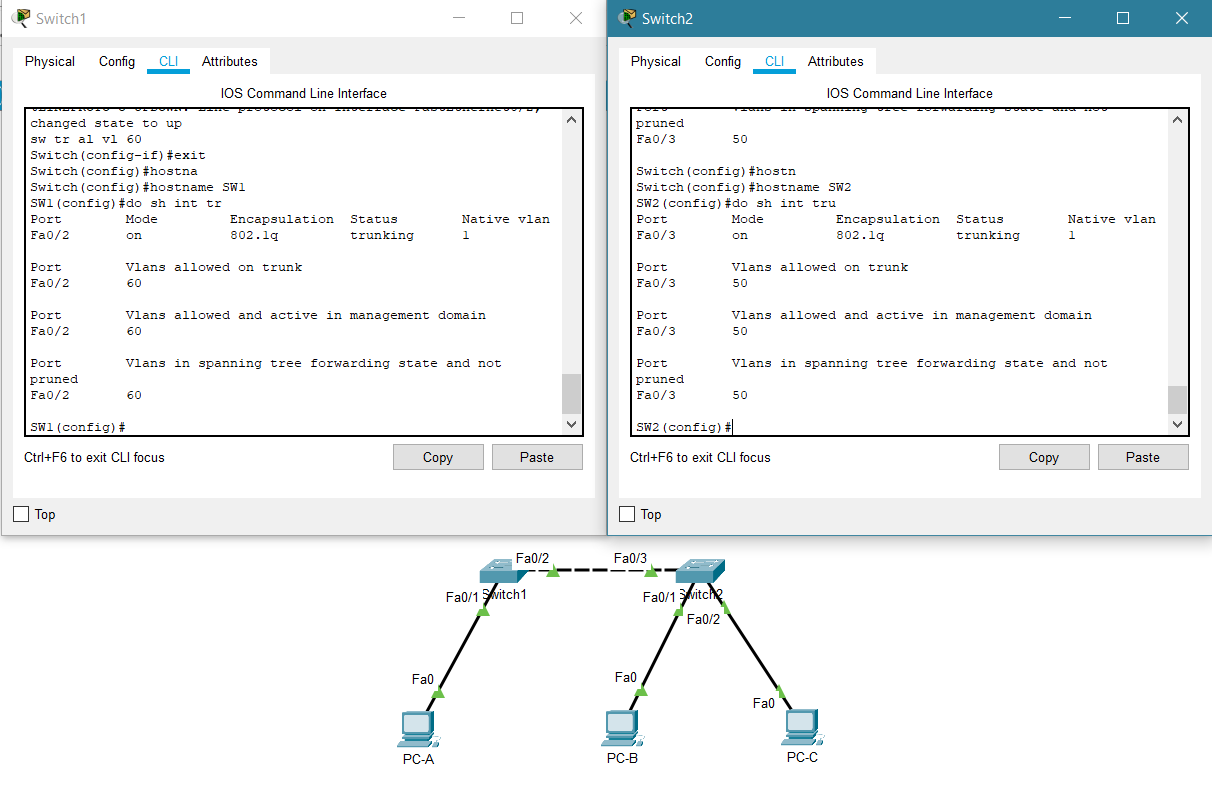
Task: Switch to Config tab in Switch2
Action: 722,61
